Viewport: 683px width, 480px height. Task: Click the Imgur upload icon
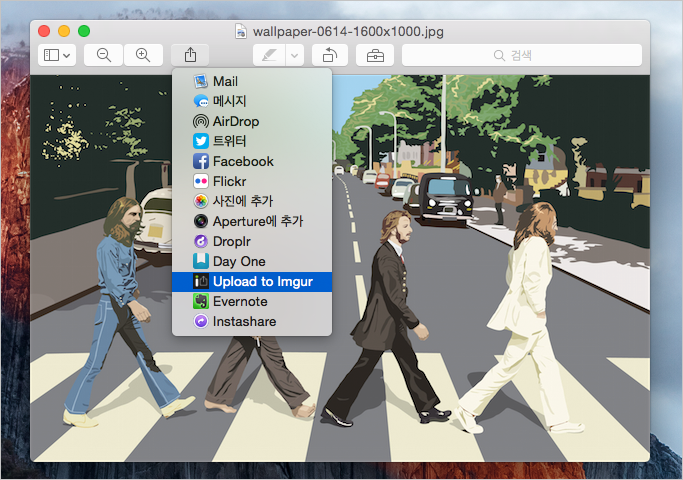tap(200, 281)
